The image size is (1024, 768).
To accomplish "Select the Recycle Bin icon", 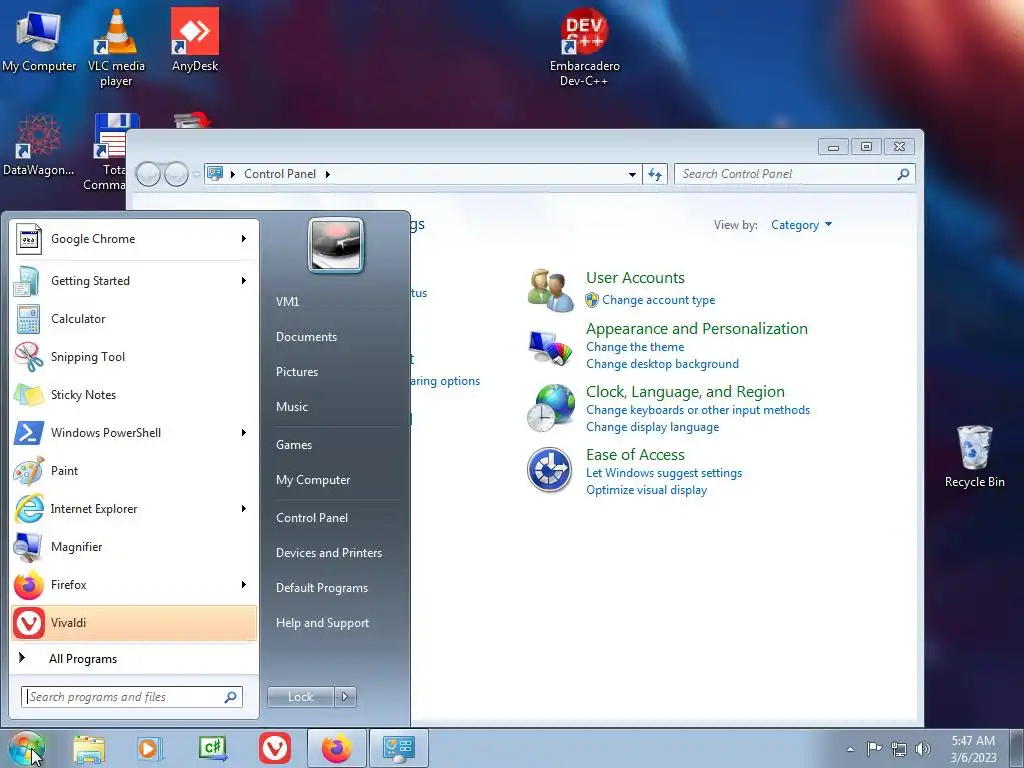I will (974, 456).
